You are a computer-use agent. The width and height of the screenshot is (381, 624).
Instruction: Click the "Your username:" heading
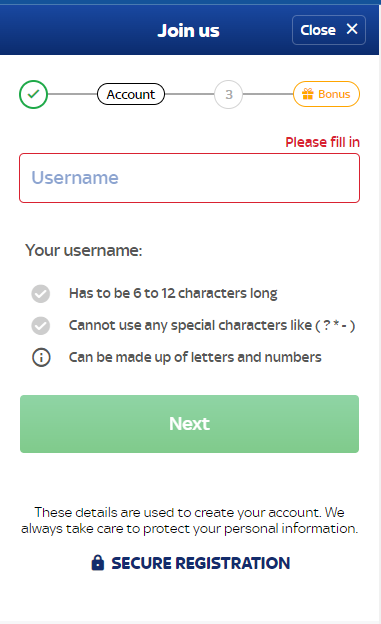pos(84,250)
